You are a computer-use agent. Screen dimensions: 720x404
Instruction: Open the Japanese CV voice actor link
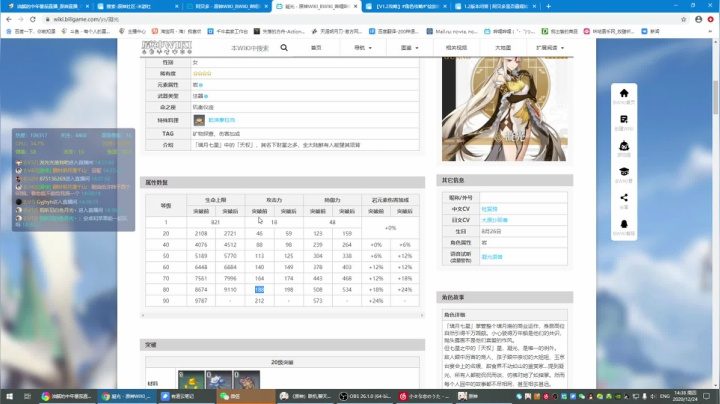pyautogui.click(x=495, y=220)
